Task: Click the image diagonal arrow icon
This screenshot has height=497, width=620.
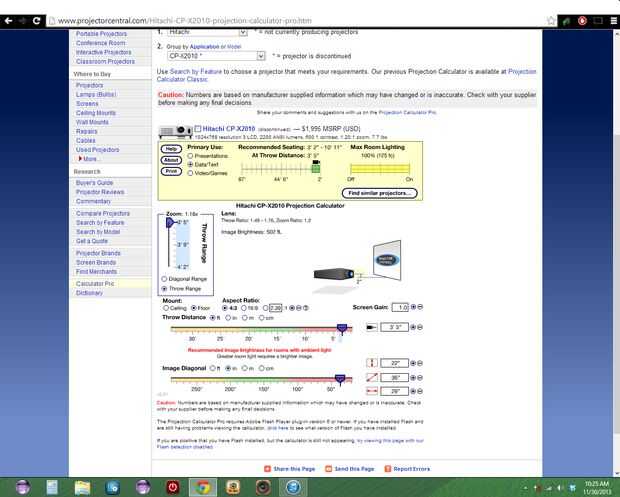Action: 372,378
